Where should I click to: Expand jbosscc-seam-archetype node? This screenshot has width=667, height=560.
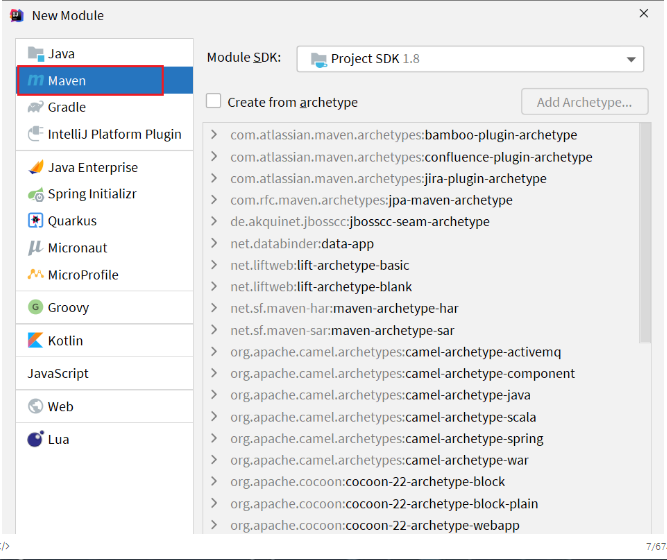[x=214, y=221]
